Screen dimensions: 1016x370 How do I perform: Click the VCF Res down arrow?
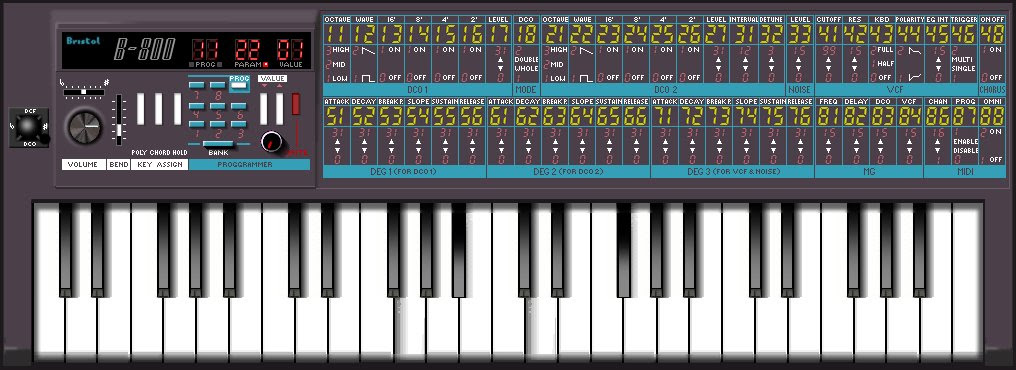pos(855,68)
